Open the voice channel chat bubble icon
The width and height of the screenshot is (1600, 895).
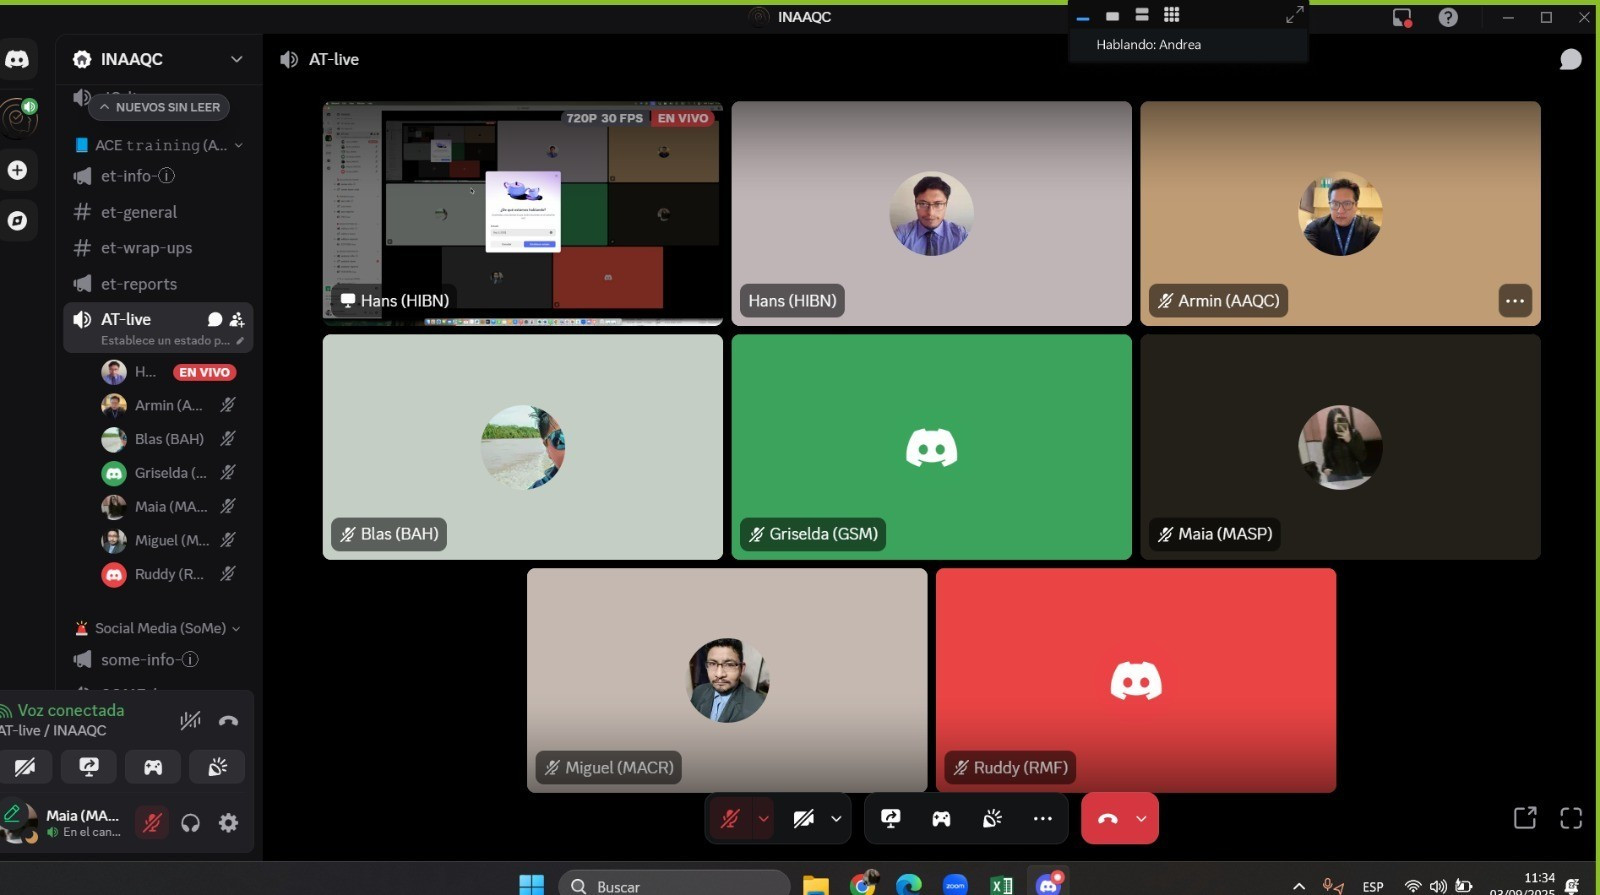(1570, 60)
